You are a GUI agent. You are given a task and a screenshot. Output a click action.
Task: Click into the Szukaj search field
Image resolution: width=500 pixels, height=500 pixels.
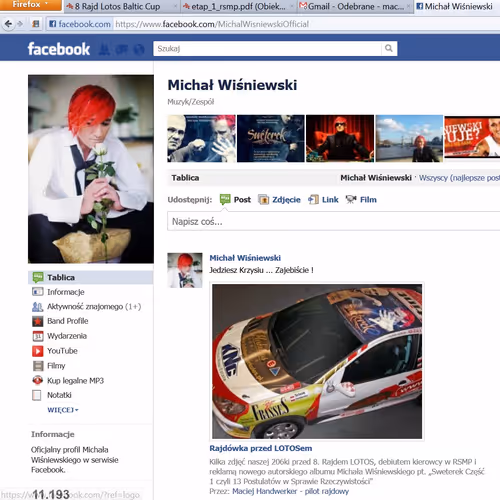tap(267, 49)
